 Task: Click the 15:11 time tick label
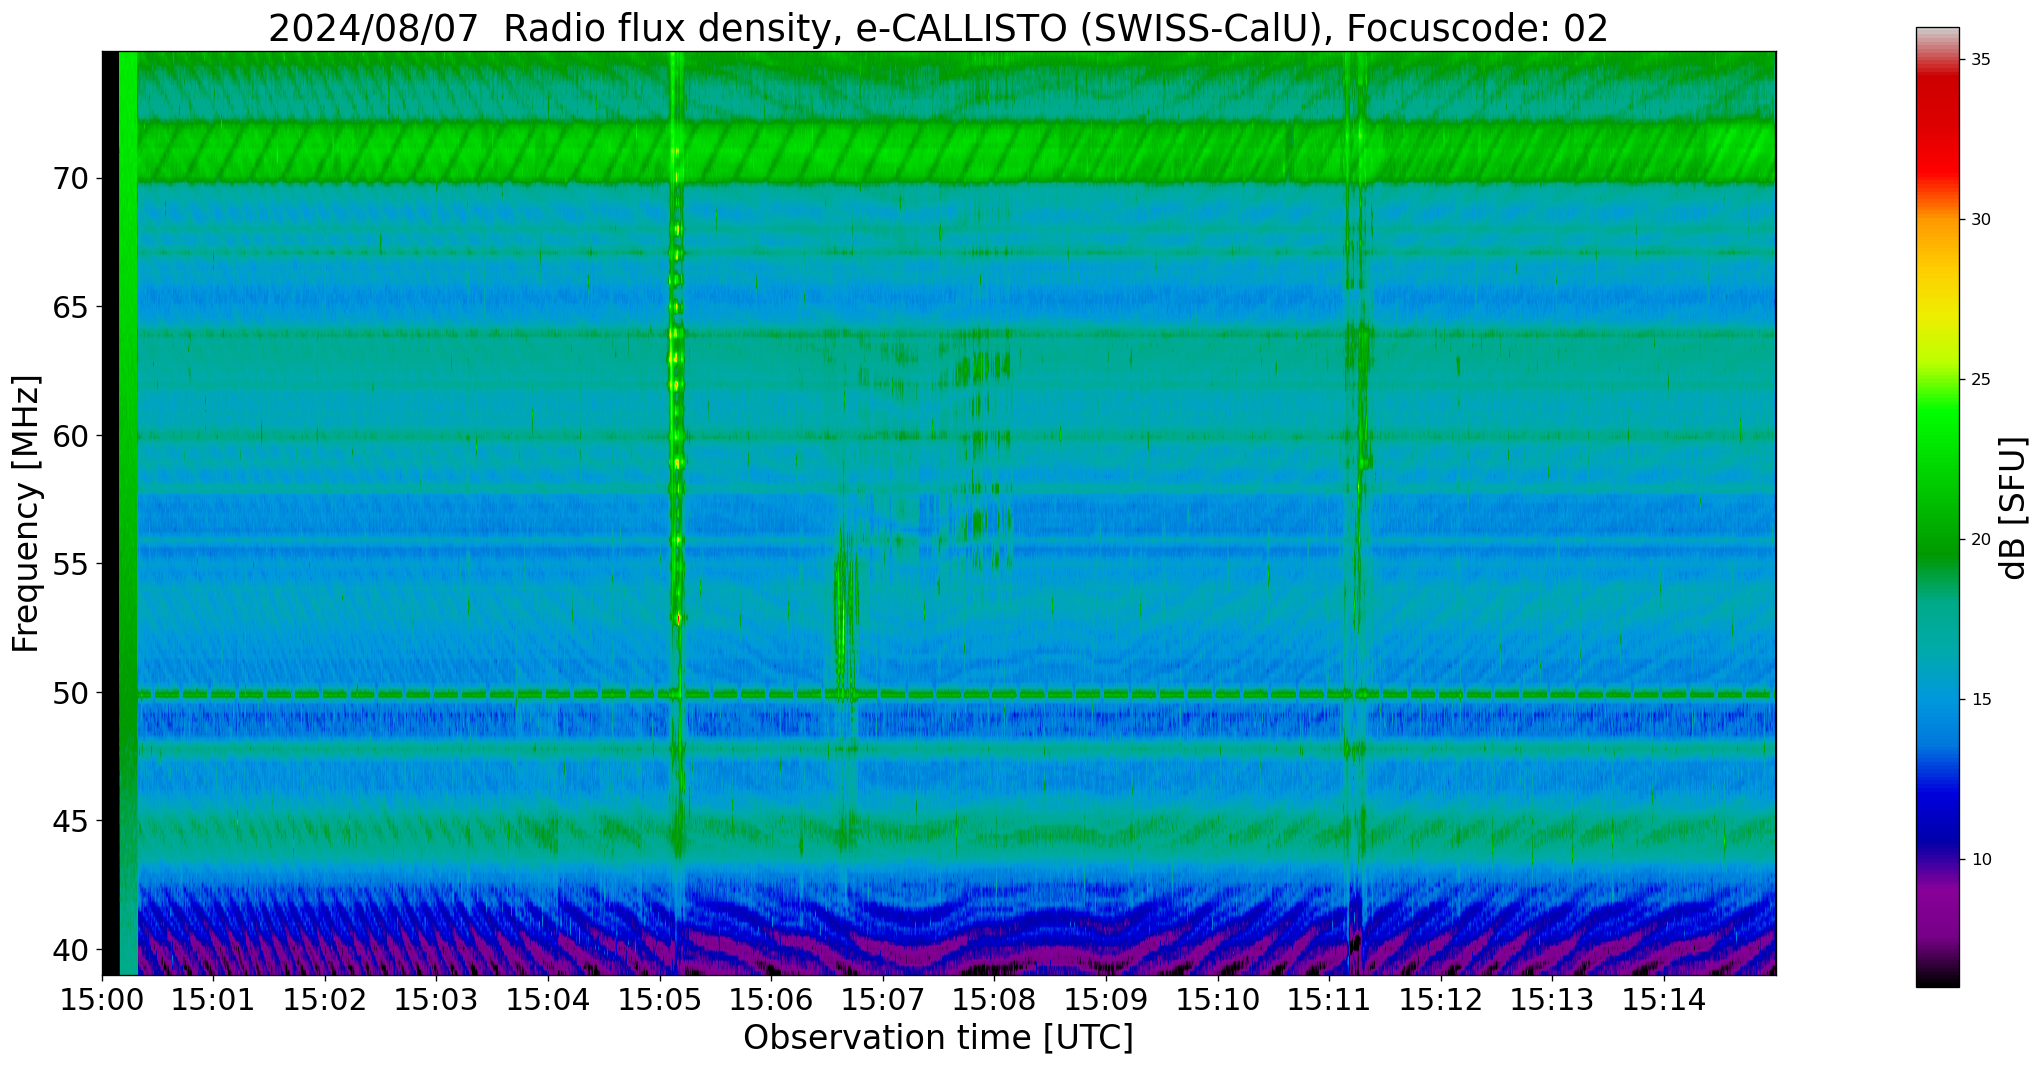pos(1330,1000)
